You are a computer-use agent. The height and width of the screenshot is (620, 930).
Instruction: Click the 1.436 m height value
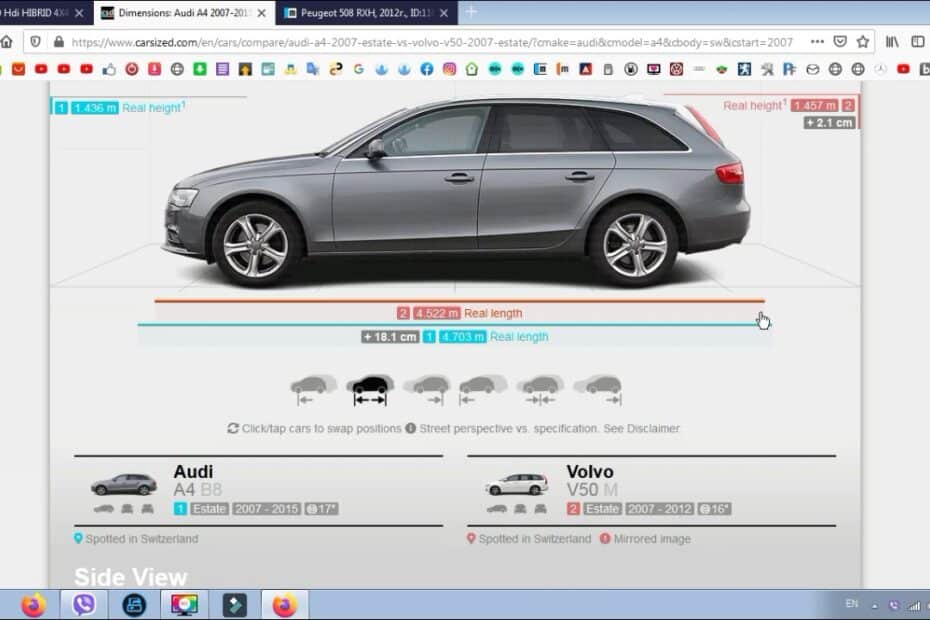click(x=95, y=108)
